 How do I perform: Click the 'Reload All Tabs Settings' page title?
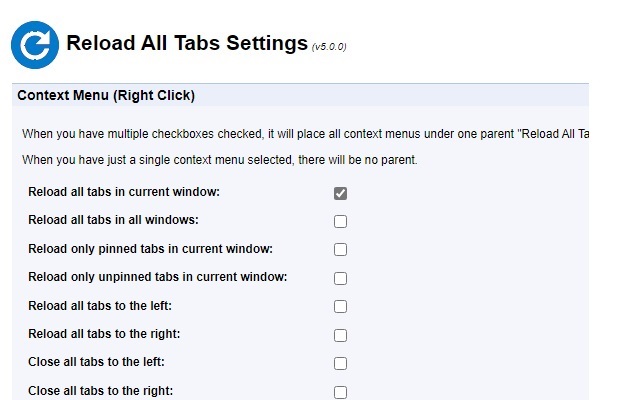point(187,43)
